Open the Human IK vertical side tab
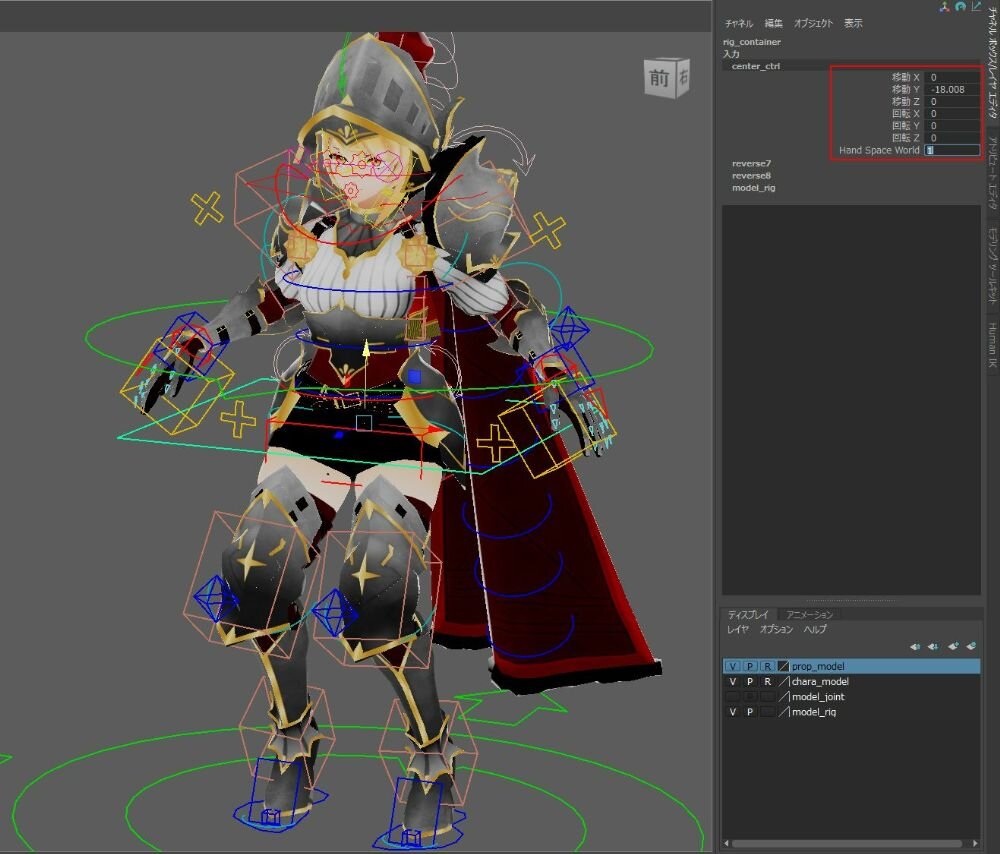This screenshot has width=1000, height=854. (992, 345)
